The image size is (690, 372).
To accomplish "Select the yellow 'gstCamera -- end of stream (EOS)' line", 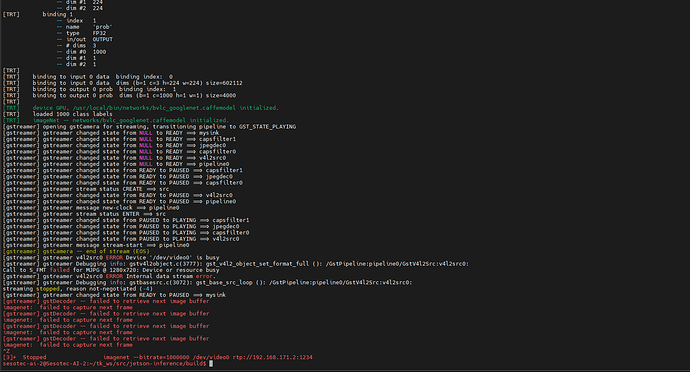I will coord(76,251).
